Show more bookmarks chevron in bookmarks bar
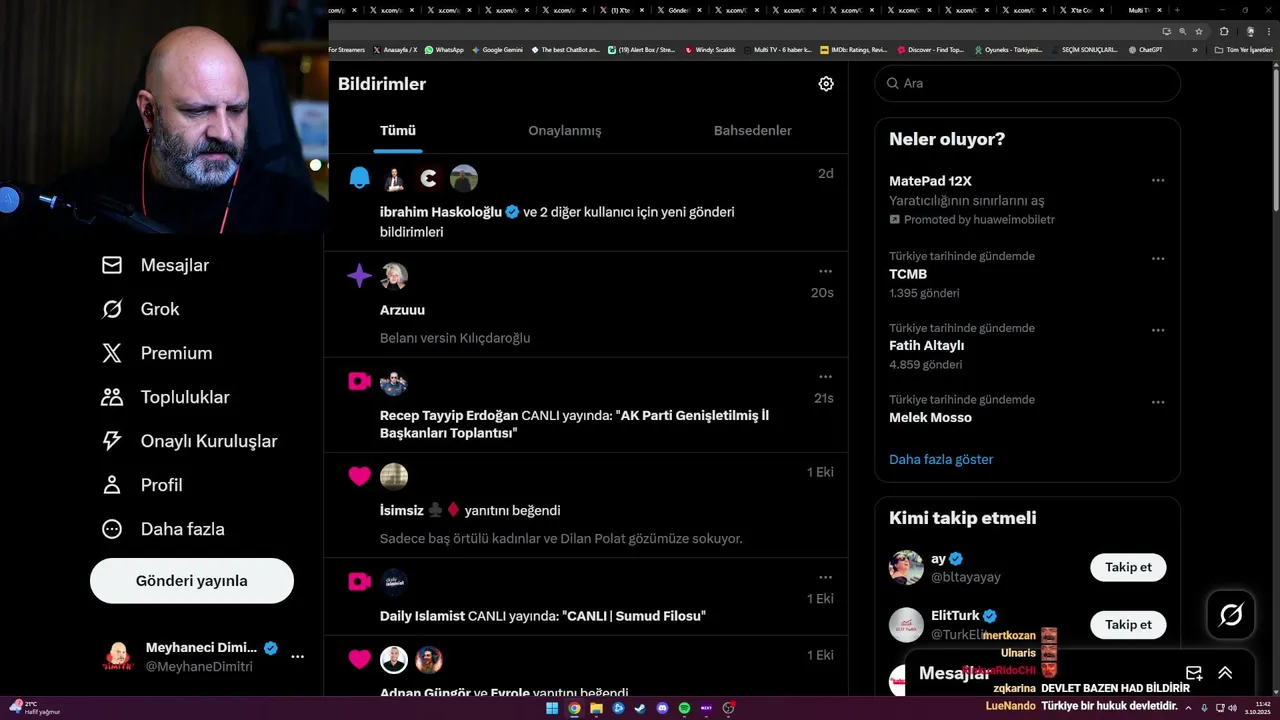Viewport: 1280px width, 720px height. point(1194,50)
